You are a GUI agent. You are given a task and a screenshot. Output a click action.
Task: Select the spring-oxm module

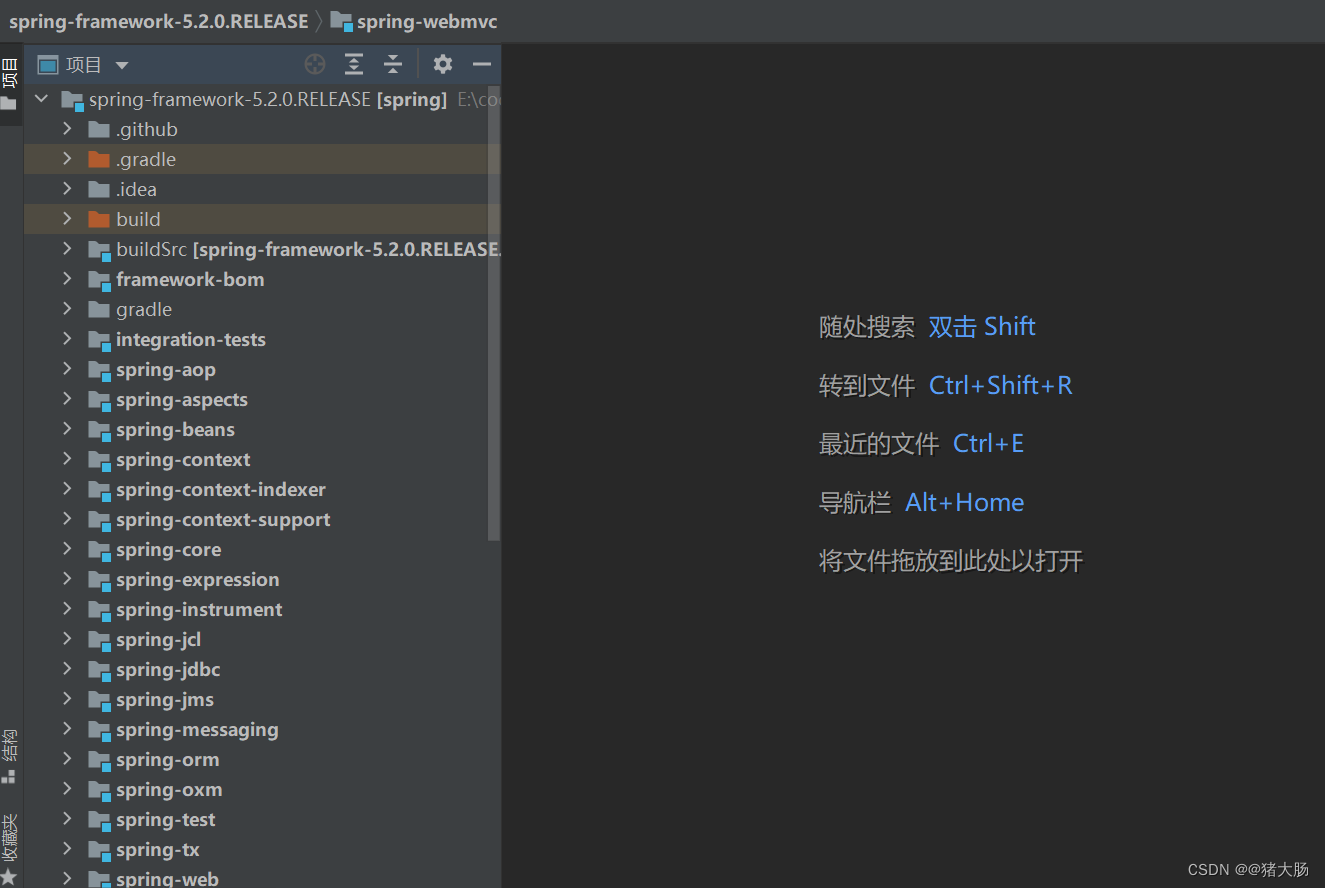262,789
